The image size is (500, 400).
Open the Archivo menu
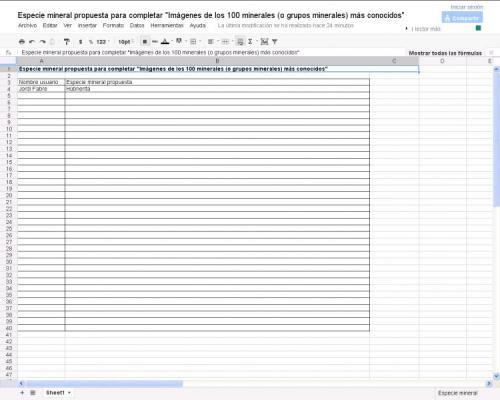27,25
